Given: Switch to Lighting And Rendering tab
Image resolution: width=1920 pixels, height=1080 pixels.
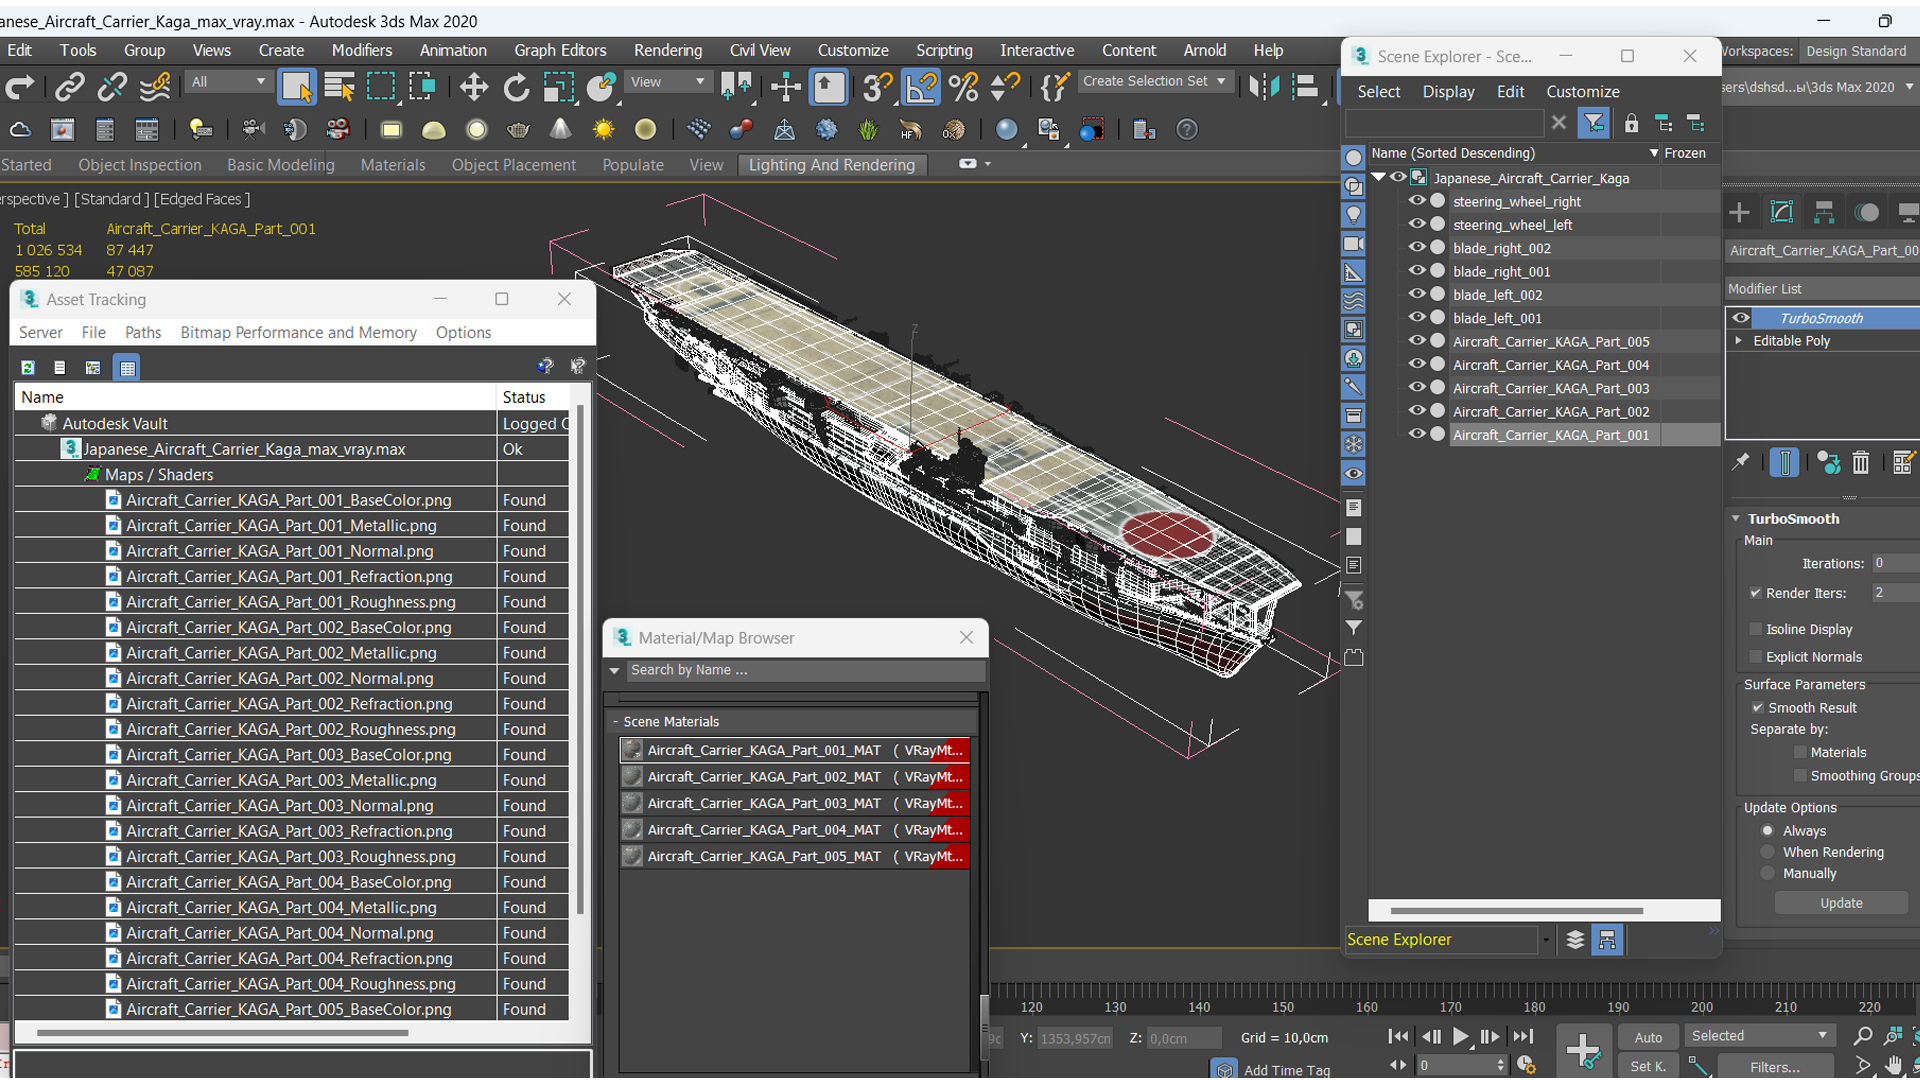Looking at the screenshot, I should coord(831,165).
